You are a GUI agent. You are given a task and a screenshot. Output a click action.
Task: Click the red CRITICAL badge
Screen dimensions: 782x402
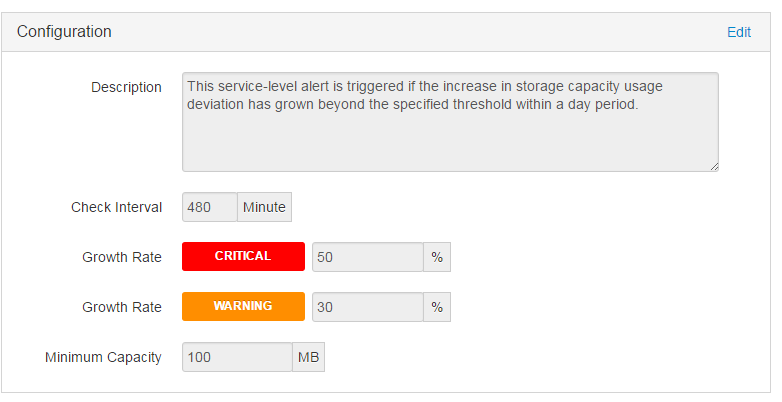tap(243, 256)
